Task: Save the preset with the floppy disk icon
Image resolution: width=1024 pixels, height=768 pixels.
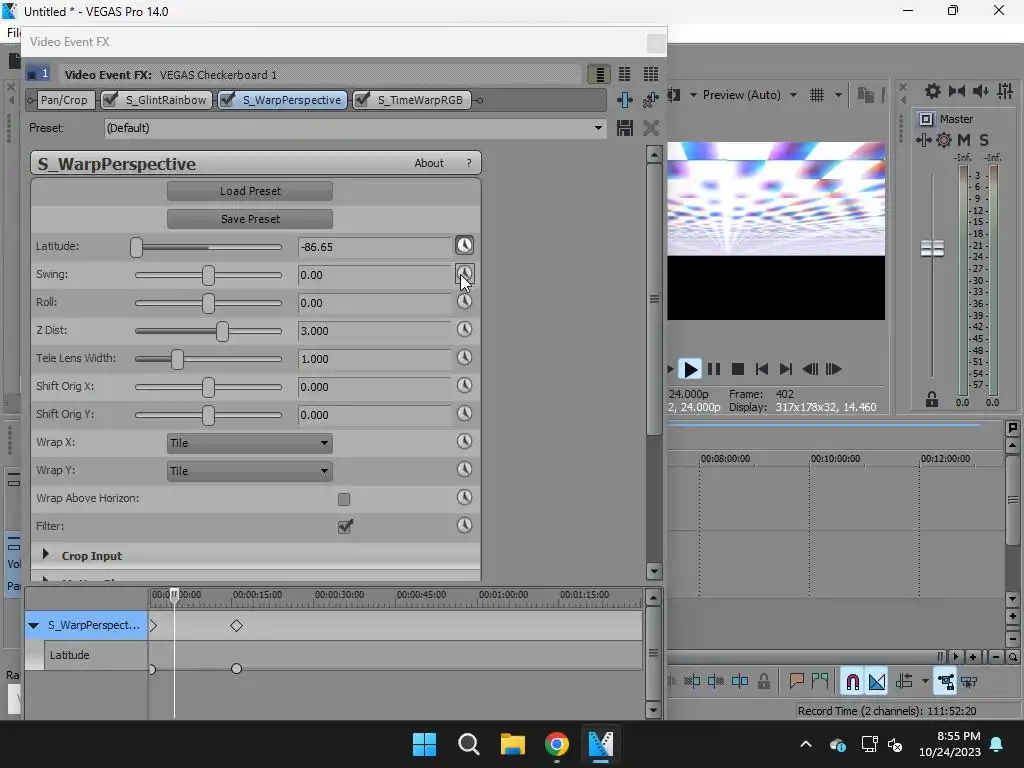Action: (x=625, y=128)
